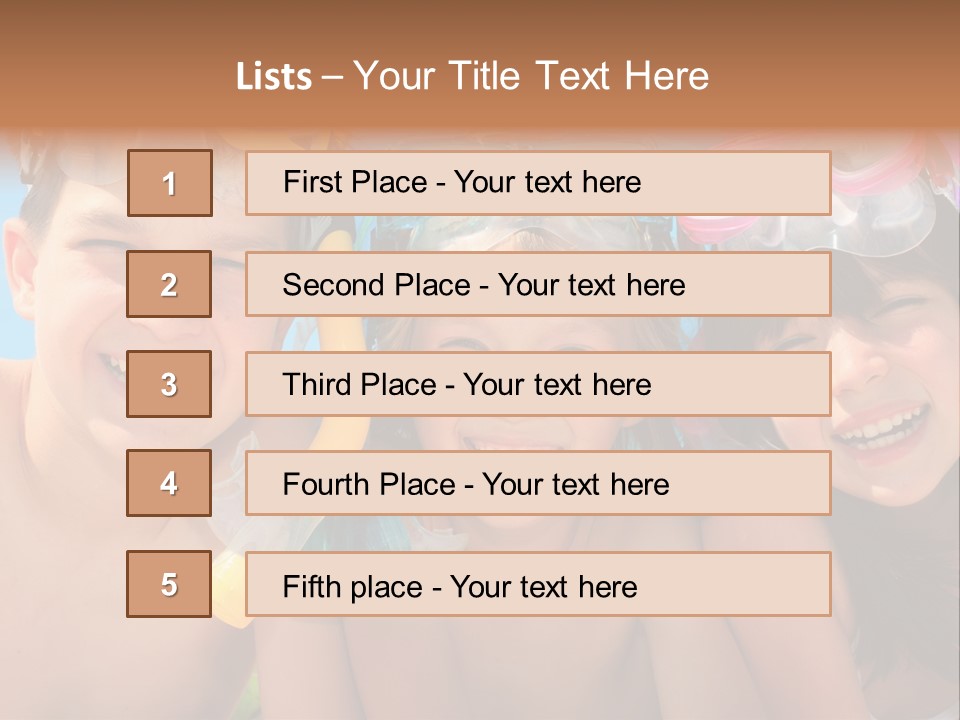Select the Second Place text bar
The image size is (960, 720).
(x=538, y=284)
